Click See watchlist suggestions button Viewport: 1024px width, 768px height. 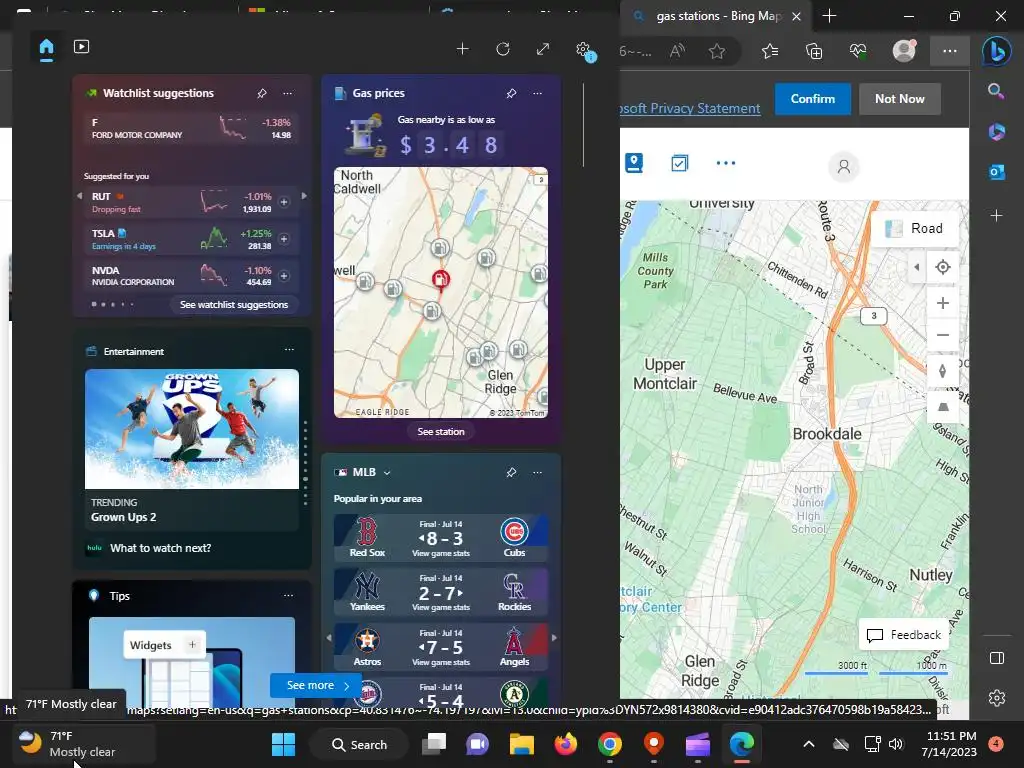(234, 304)
